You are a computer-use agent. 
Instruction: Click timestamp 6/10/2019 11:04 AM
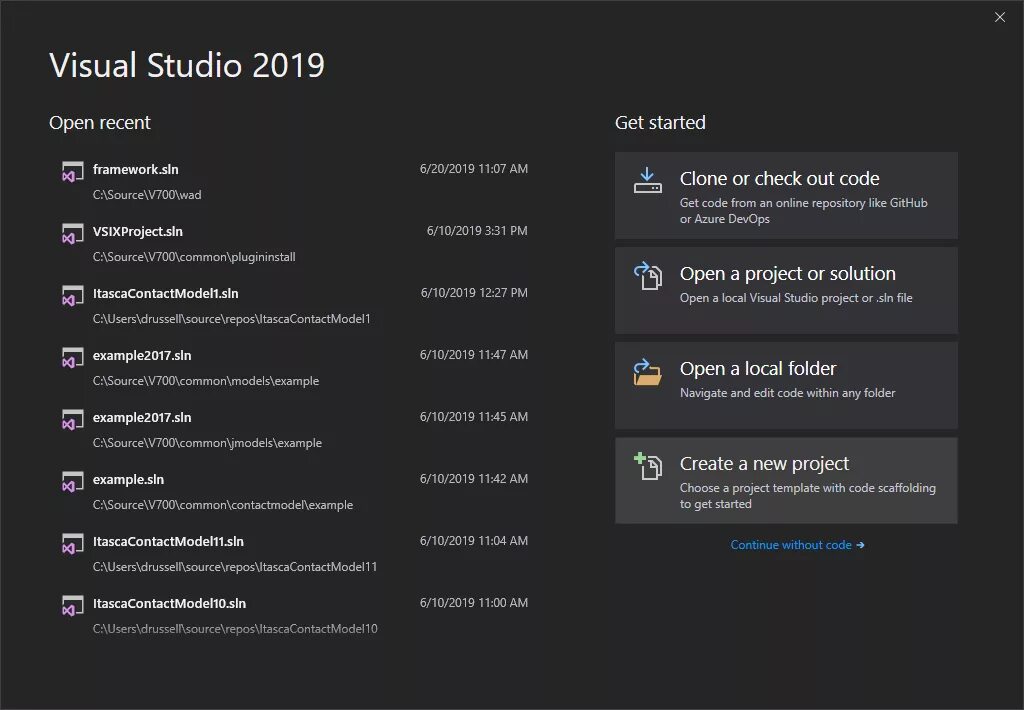tap(473, 541)
